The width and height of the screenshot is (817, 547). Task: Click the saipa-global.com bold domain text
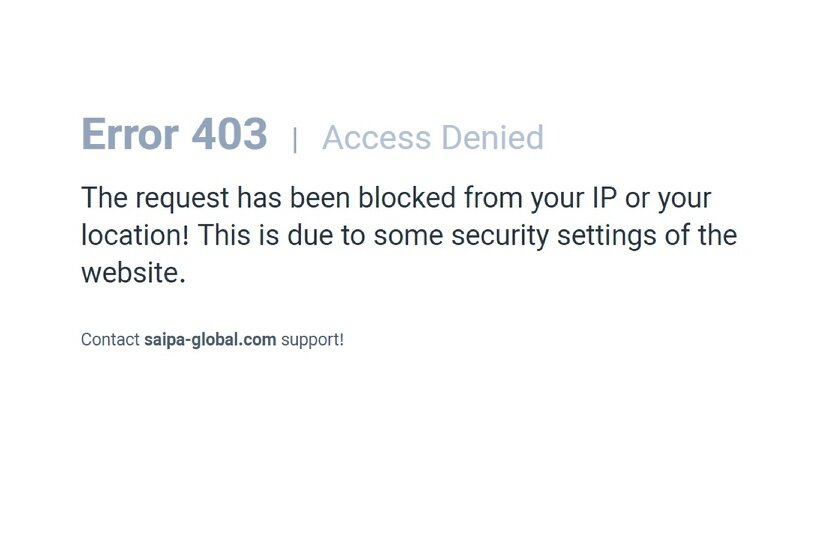[x=210, y=340]
